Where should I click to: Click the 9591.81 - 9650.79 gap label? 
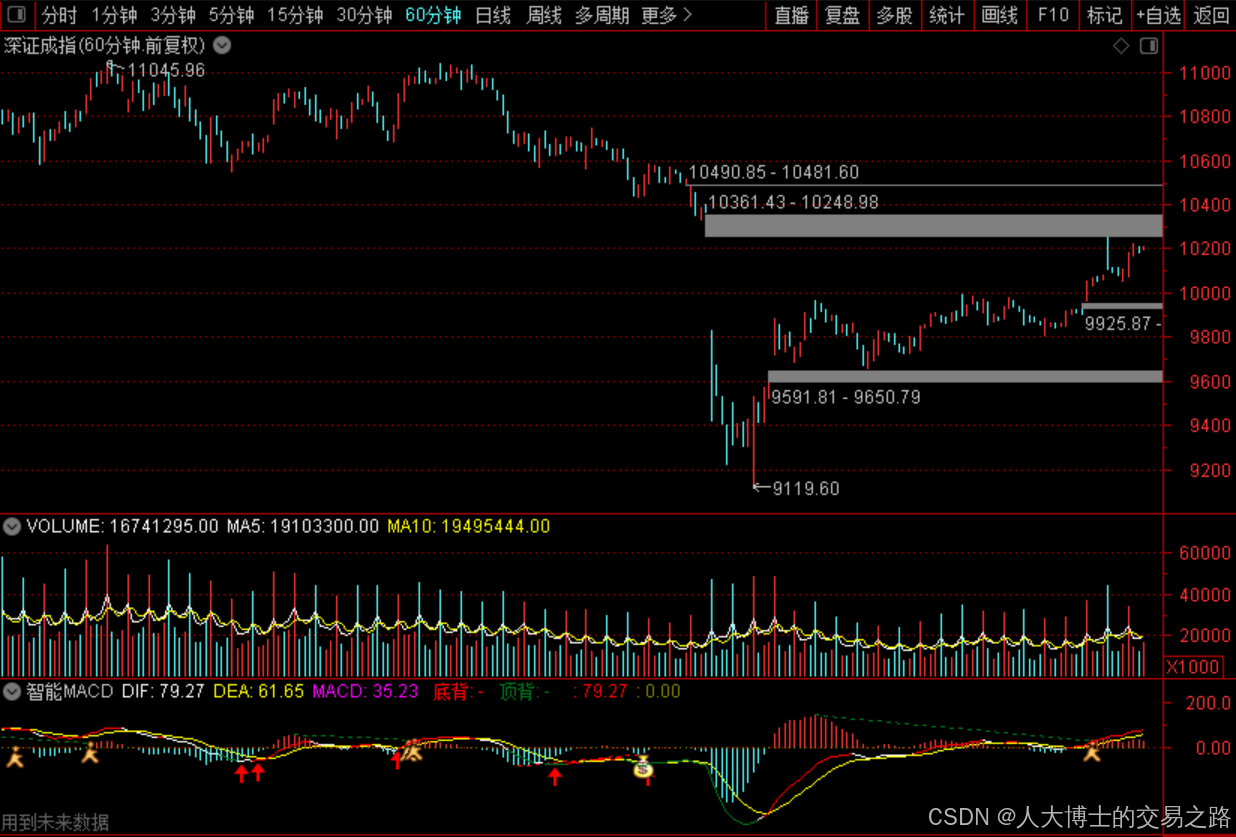[x=845, y=398]
